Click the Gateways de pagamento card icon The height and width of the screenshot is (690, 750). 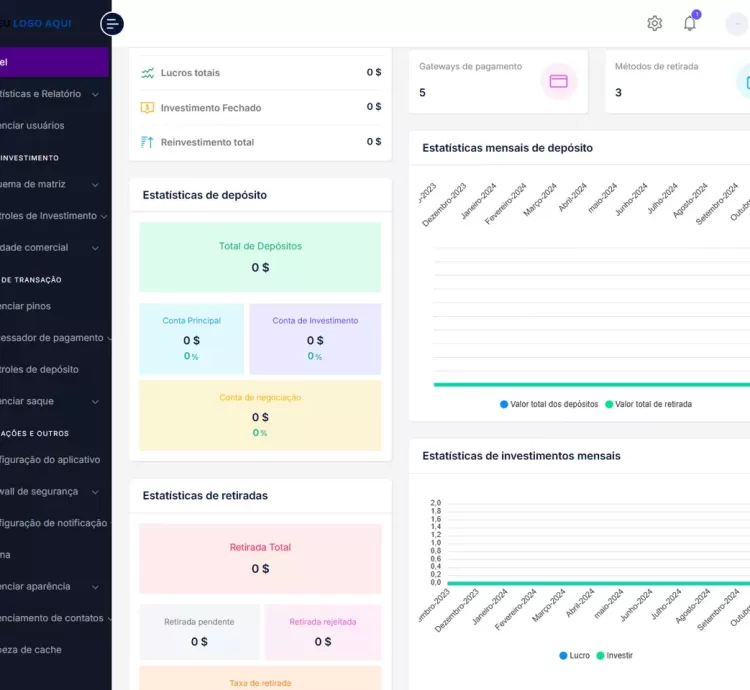point(558,81)
